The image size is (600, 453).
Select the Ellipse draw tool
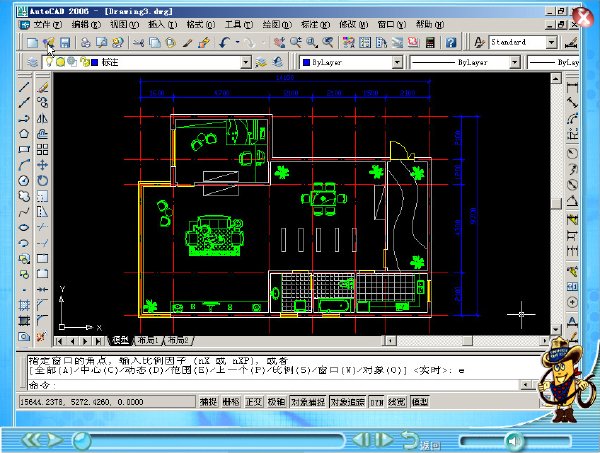pos(24,227)
